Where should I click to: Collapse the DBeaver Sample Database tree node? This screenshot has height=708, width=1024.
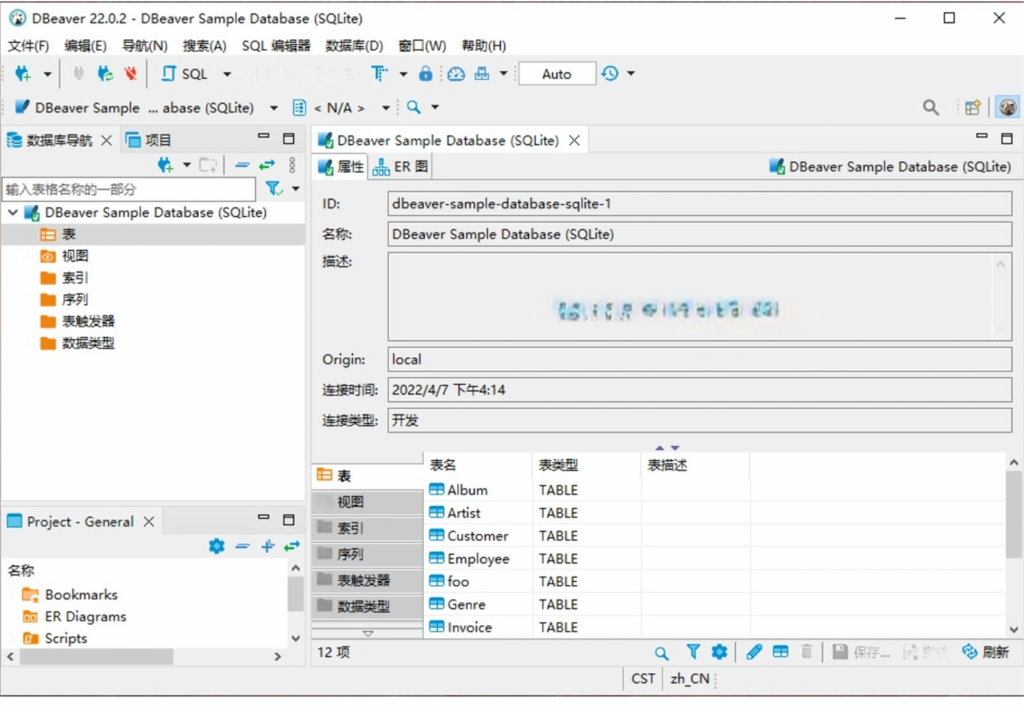pos(12,213)
